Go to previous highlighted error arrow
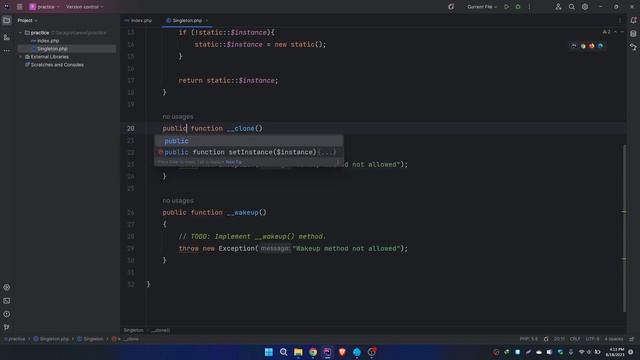The height and width of the screenshot is (360, 640). click(616, 32)
